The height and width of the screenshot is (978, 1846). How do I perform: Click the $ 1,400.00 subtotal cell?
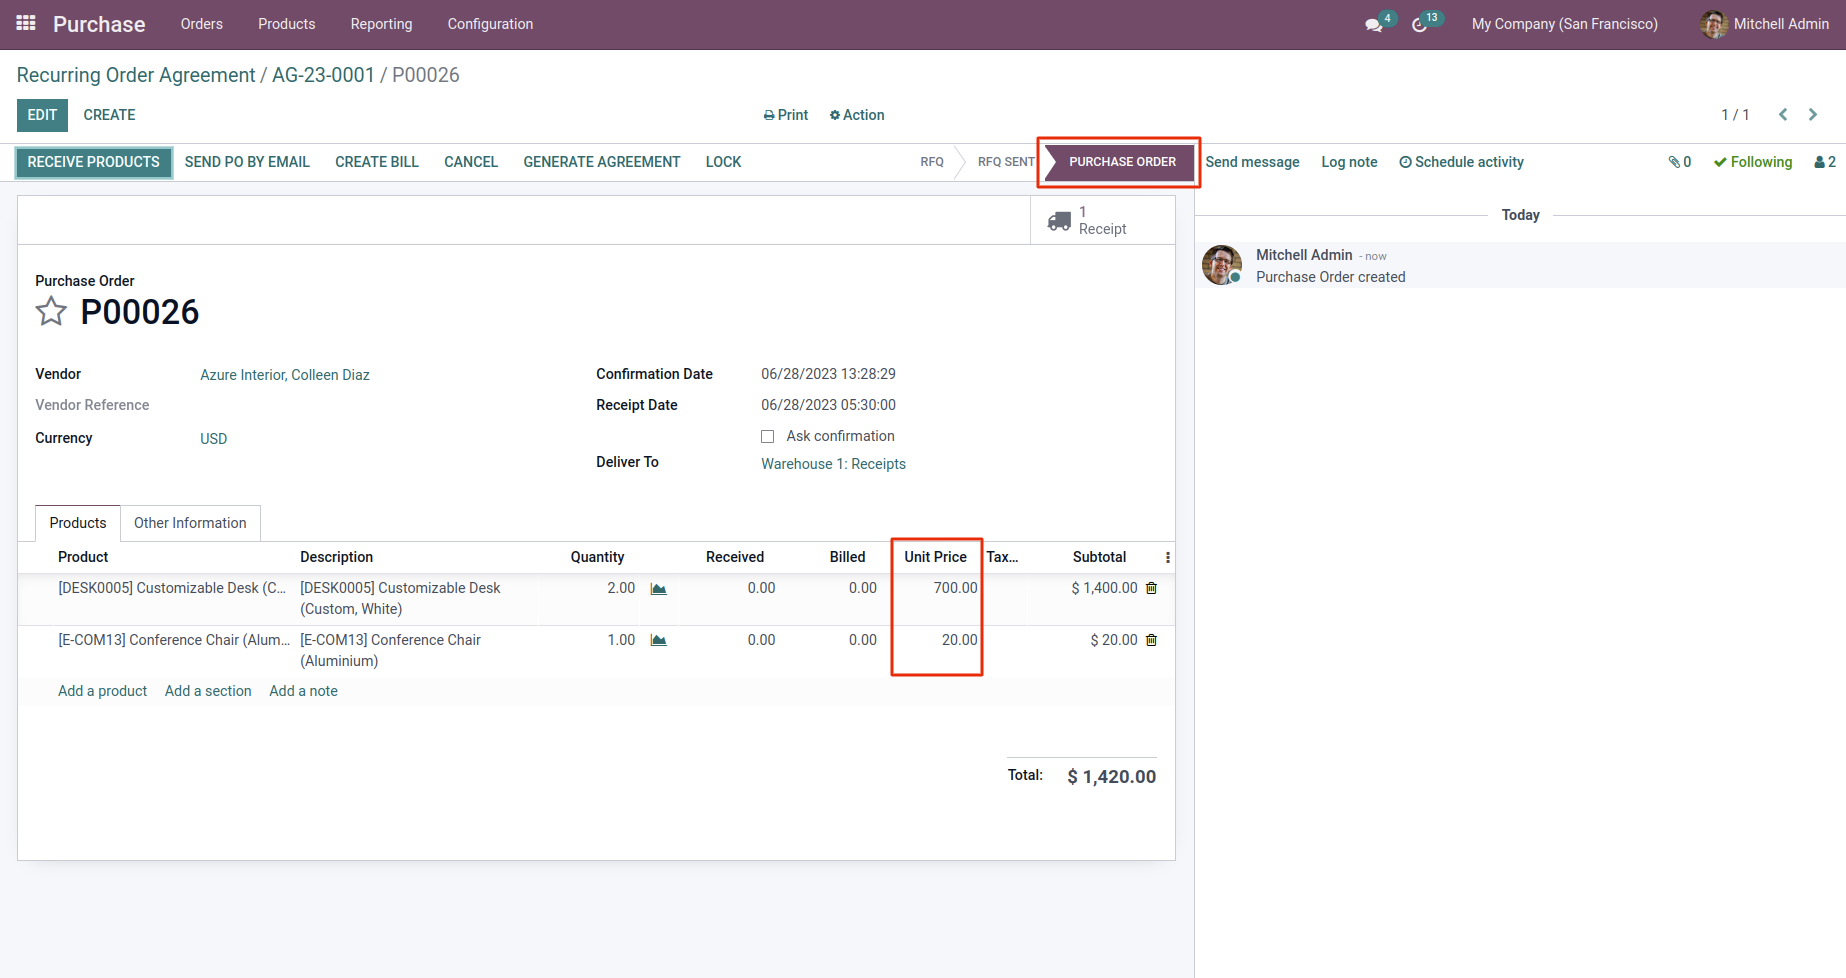click(x=1104, y=588)
